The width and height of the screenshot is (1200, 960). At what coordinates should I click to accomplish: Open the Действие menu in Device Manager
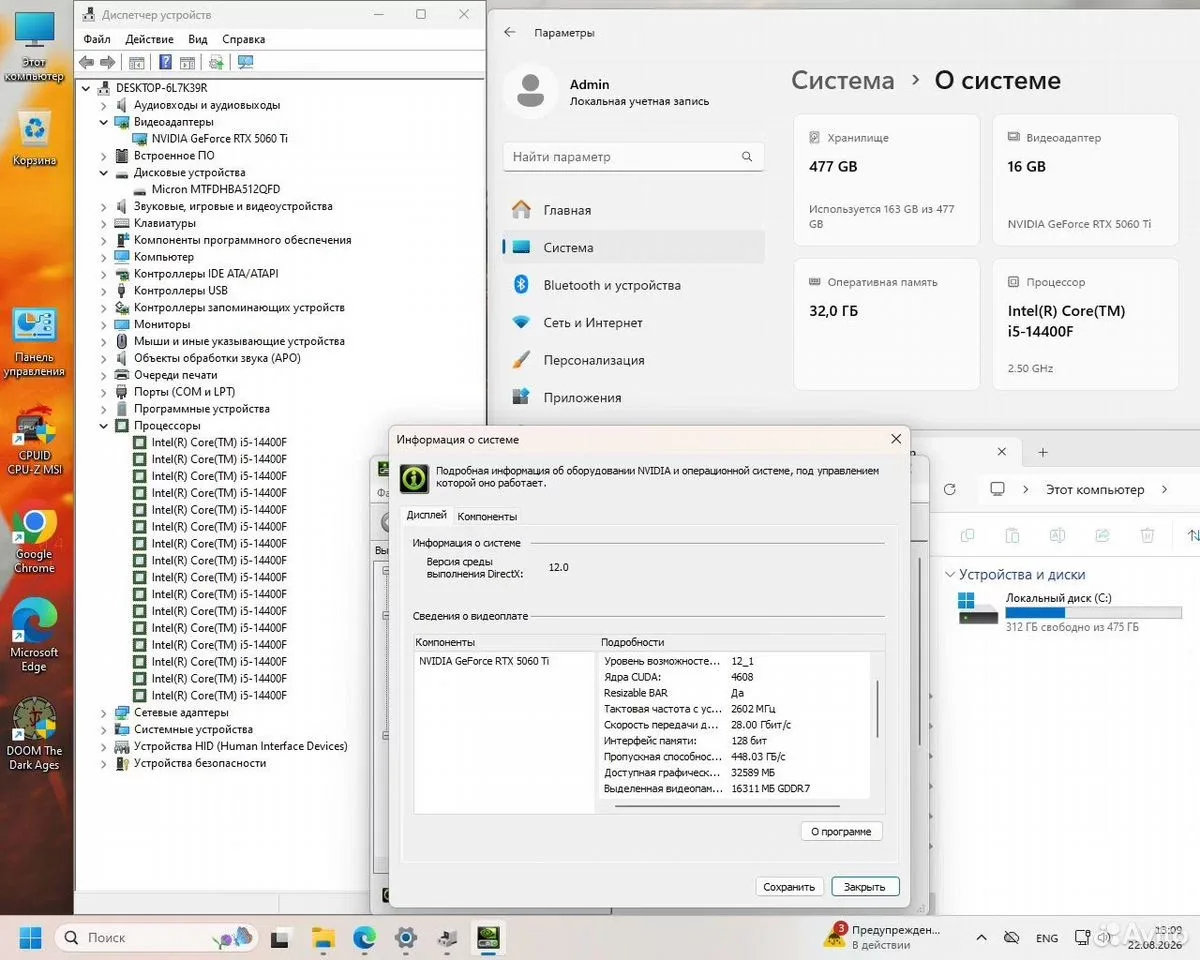point(150,39)
